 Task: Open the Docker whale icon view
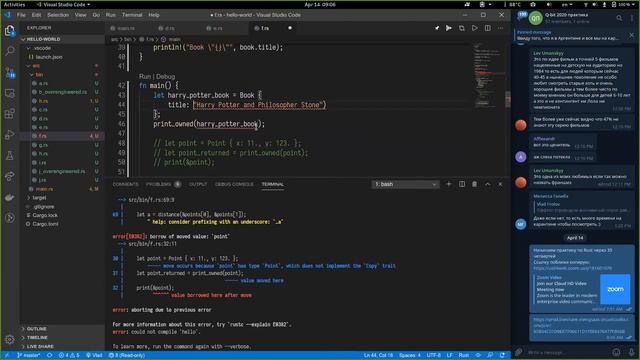click(x=10, y=197)
